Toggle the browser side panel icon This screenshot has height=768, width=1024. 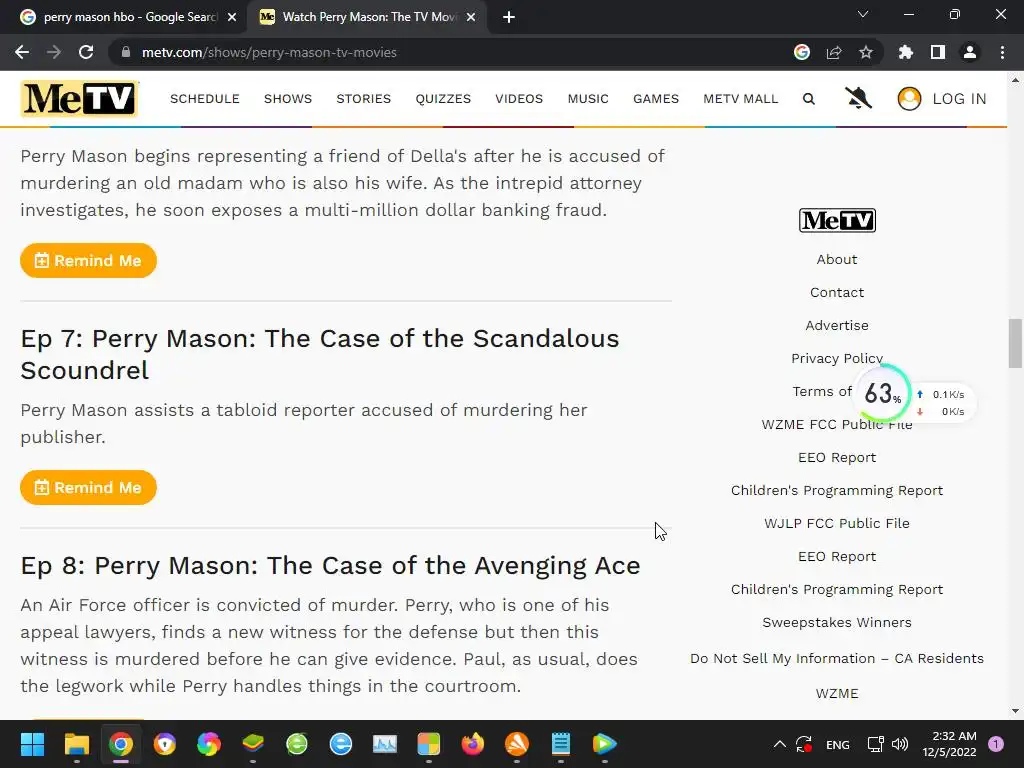click(938, 52)
